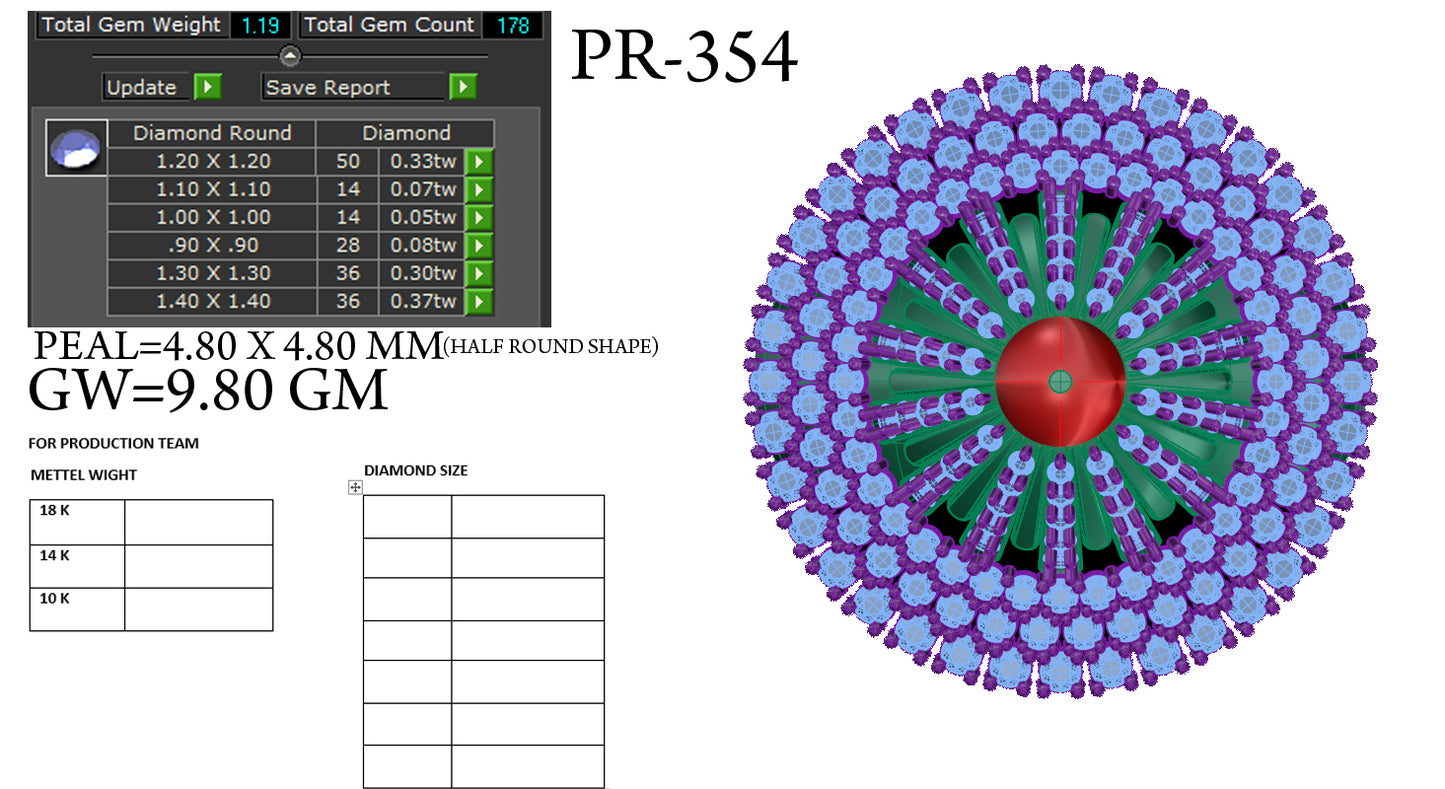The image size is (1445, 789).
Task: Select the round diamond gem preview icon
Action: click(x=77, y=148)
